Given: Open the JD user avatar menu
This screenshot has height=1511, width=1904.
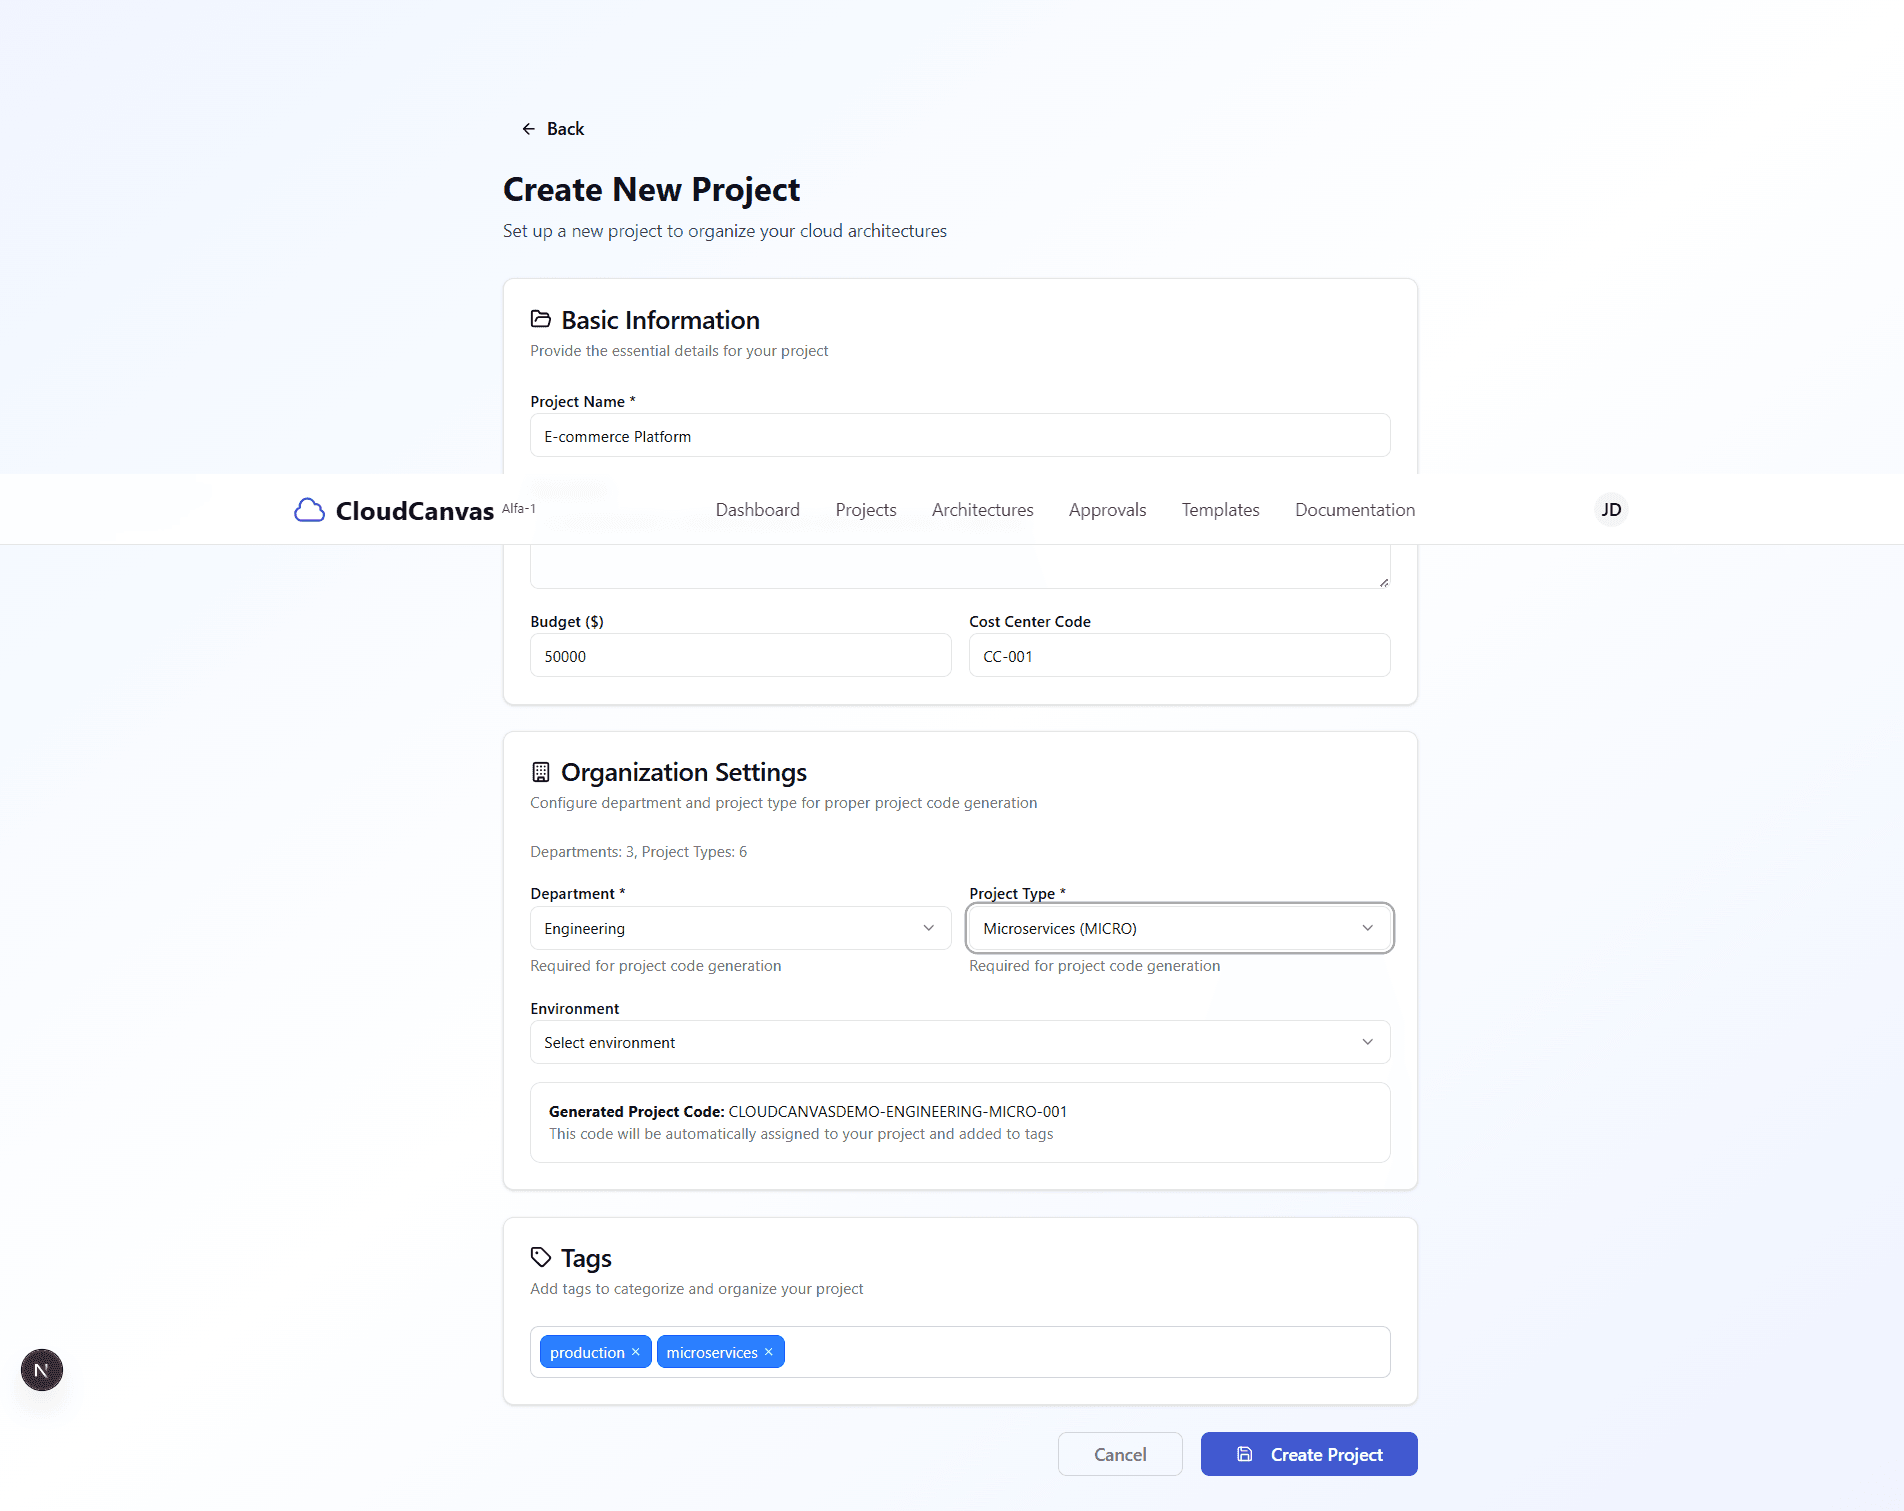Looking at the screenshot, I should click(1610, 509).
